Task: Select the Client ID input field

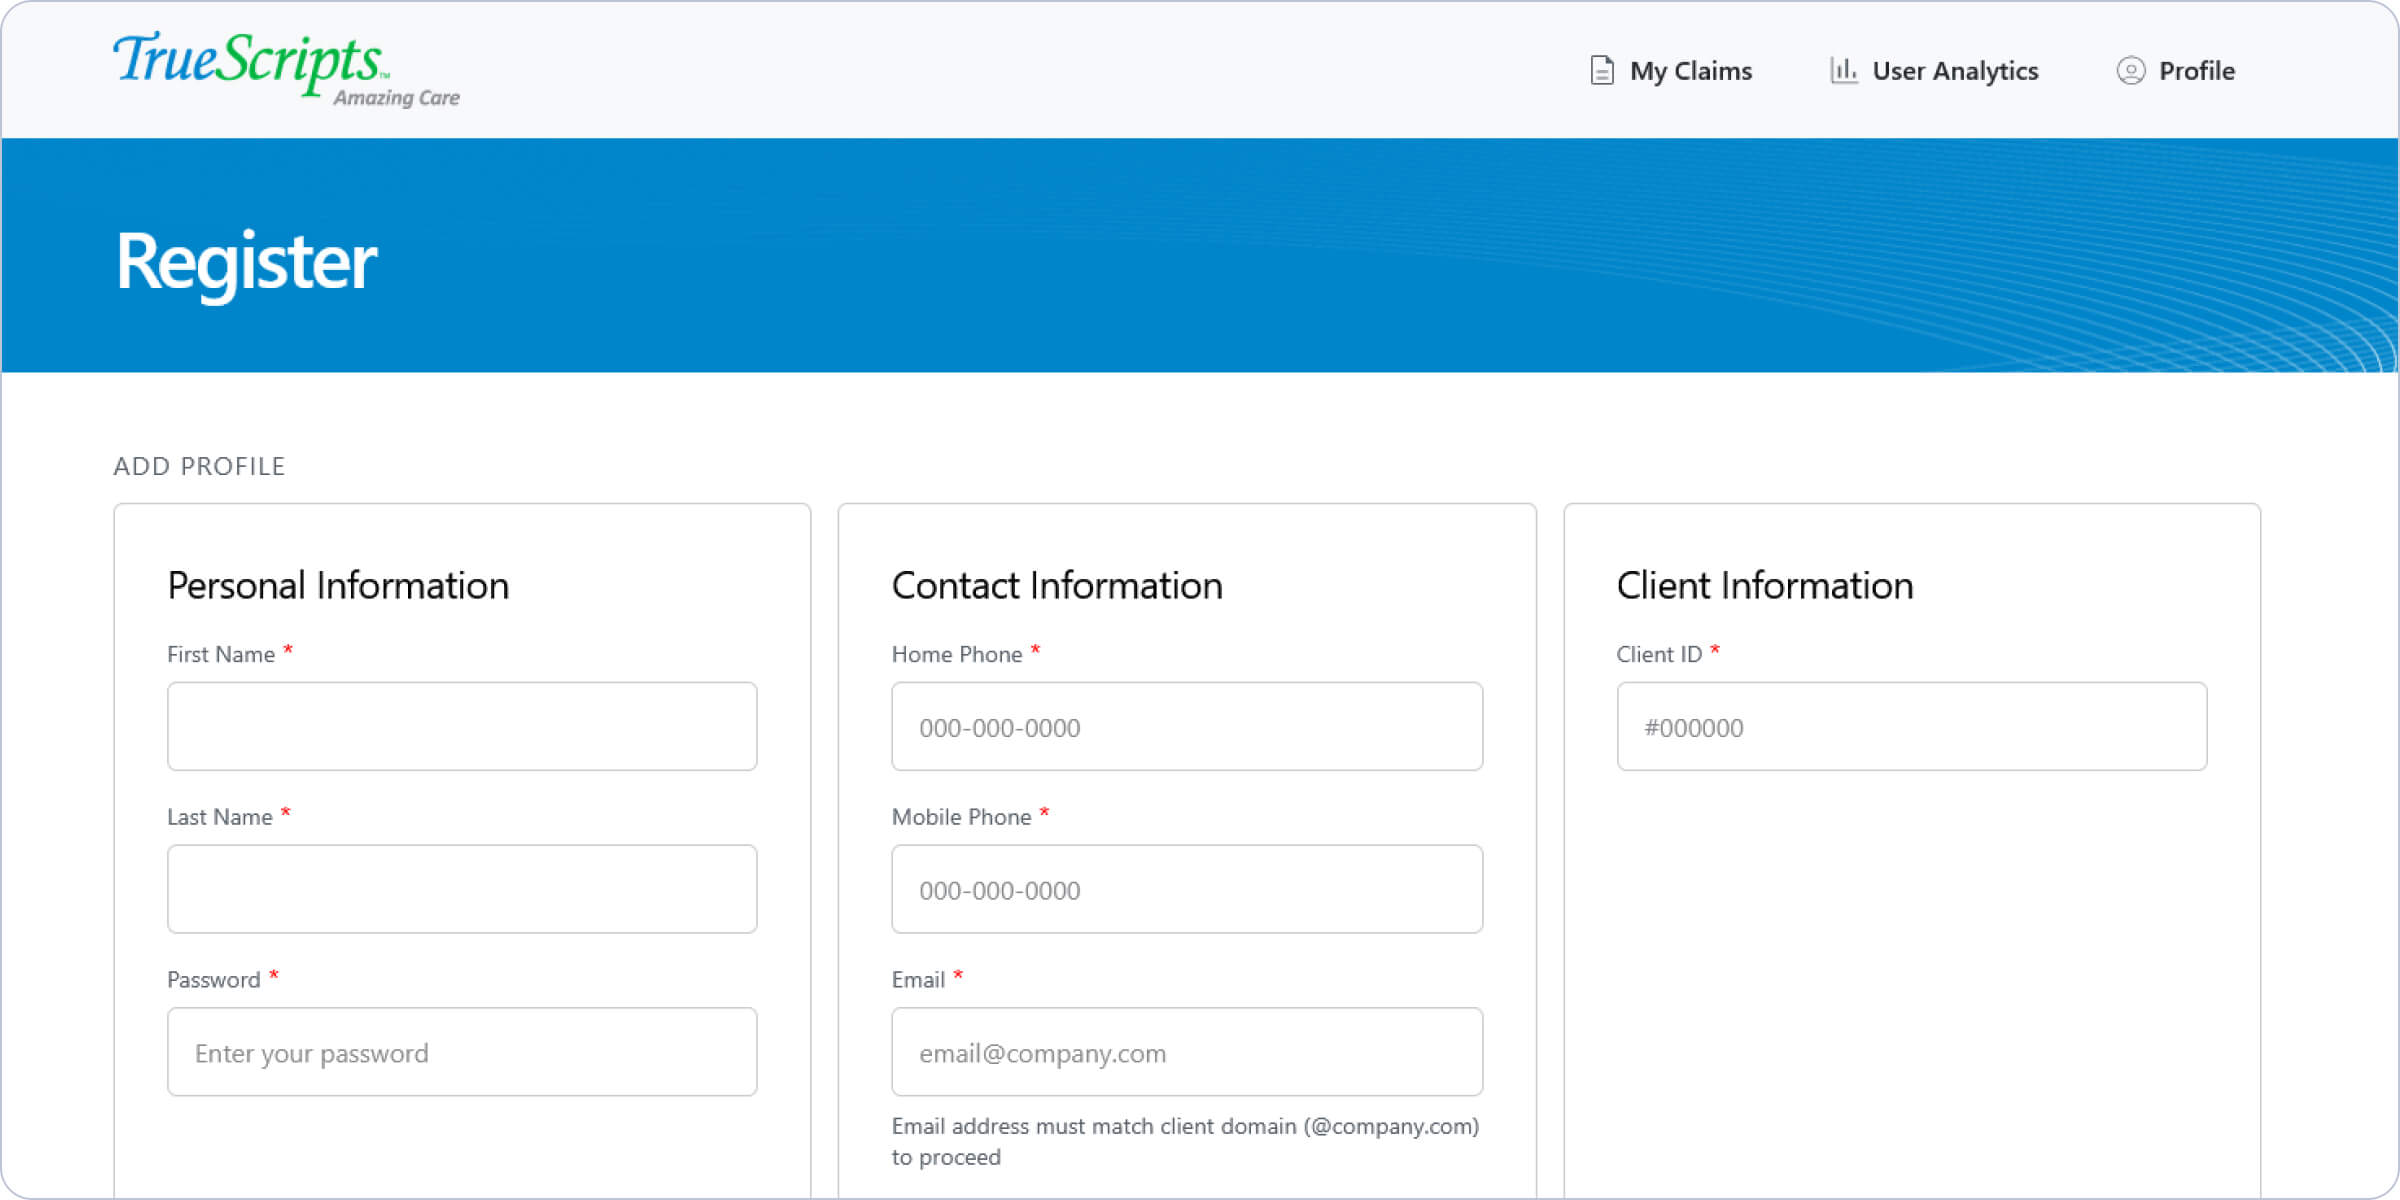Action: 1911,727
